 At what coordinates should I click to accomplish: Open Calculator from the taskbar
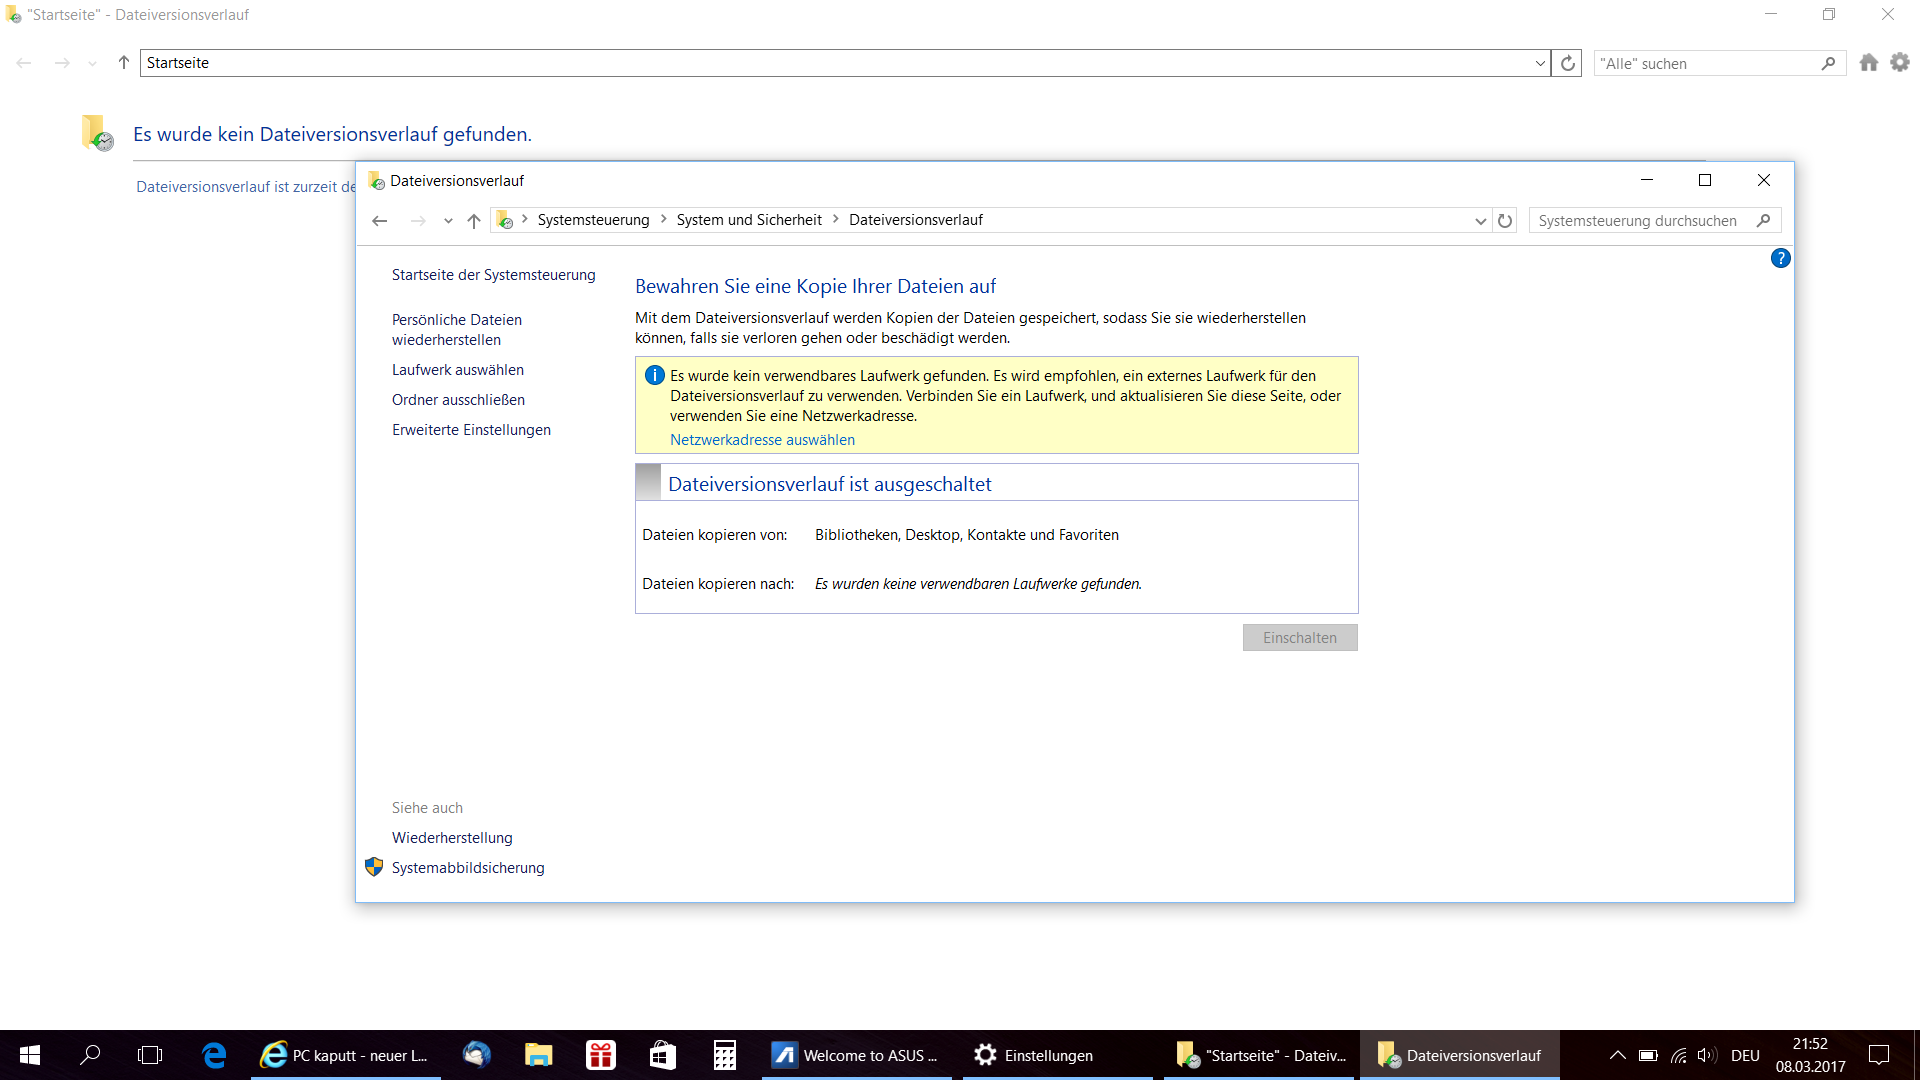pos(724,1055)
